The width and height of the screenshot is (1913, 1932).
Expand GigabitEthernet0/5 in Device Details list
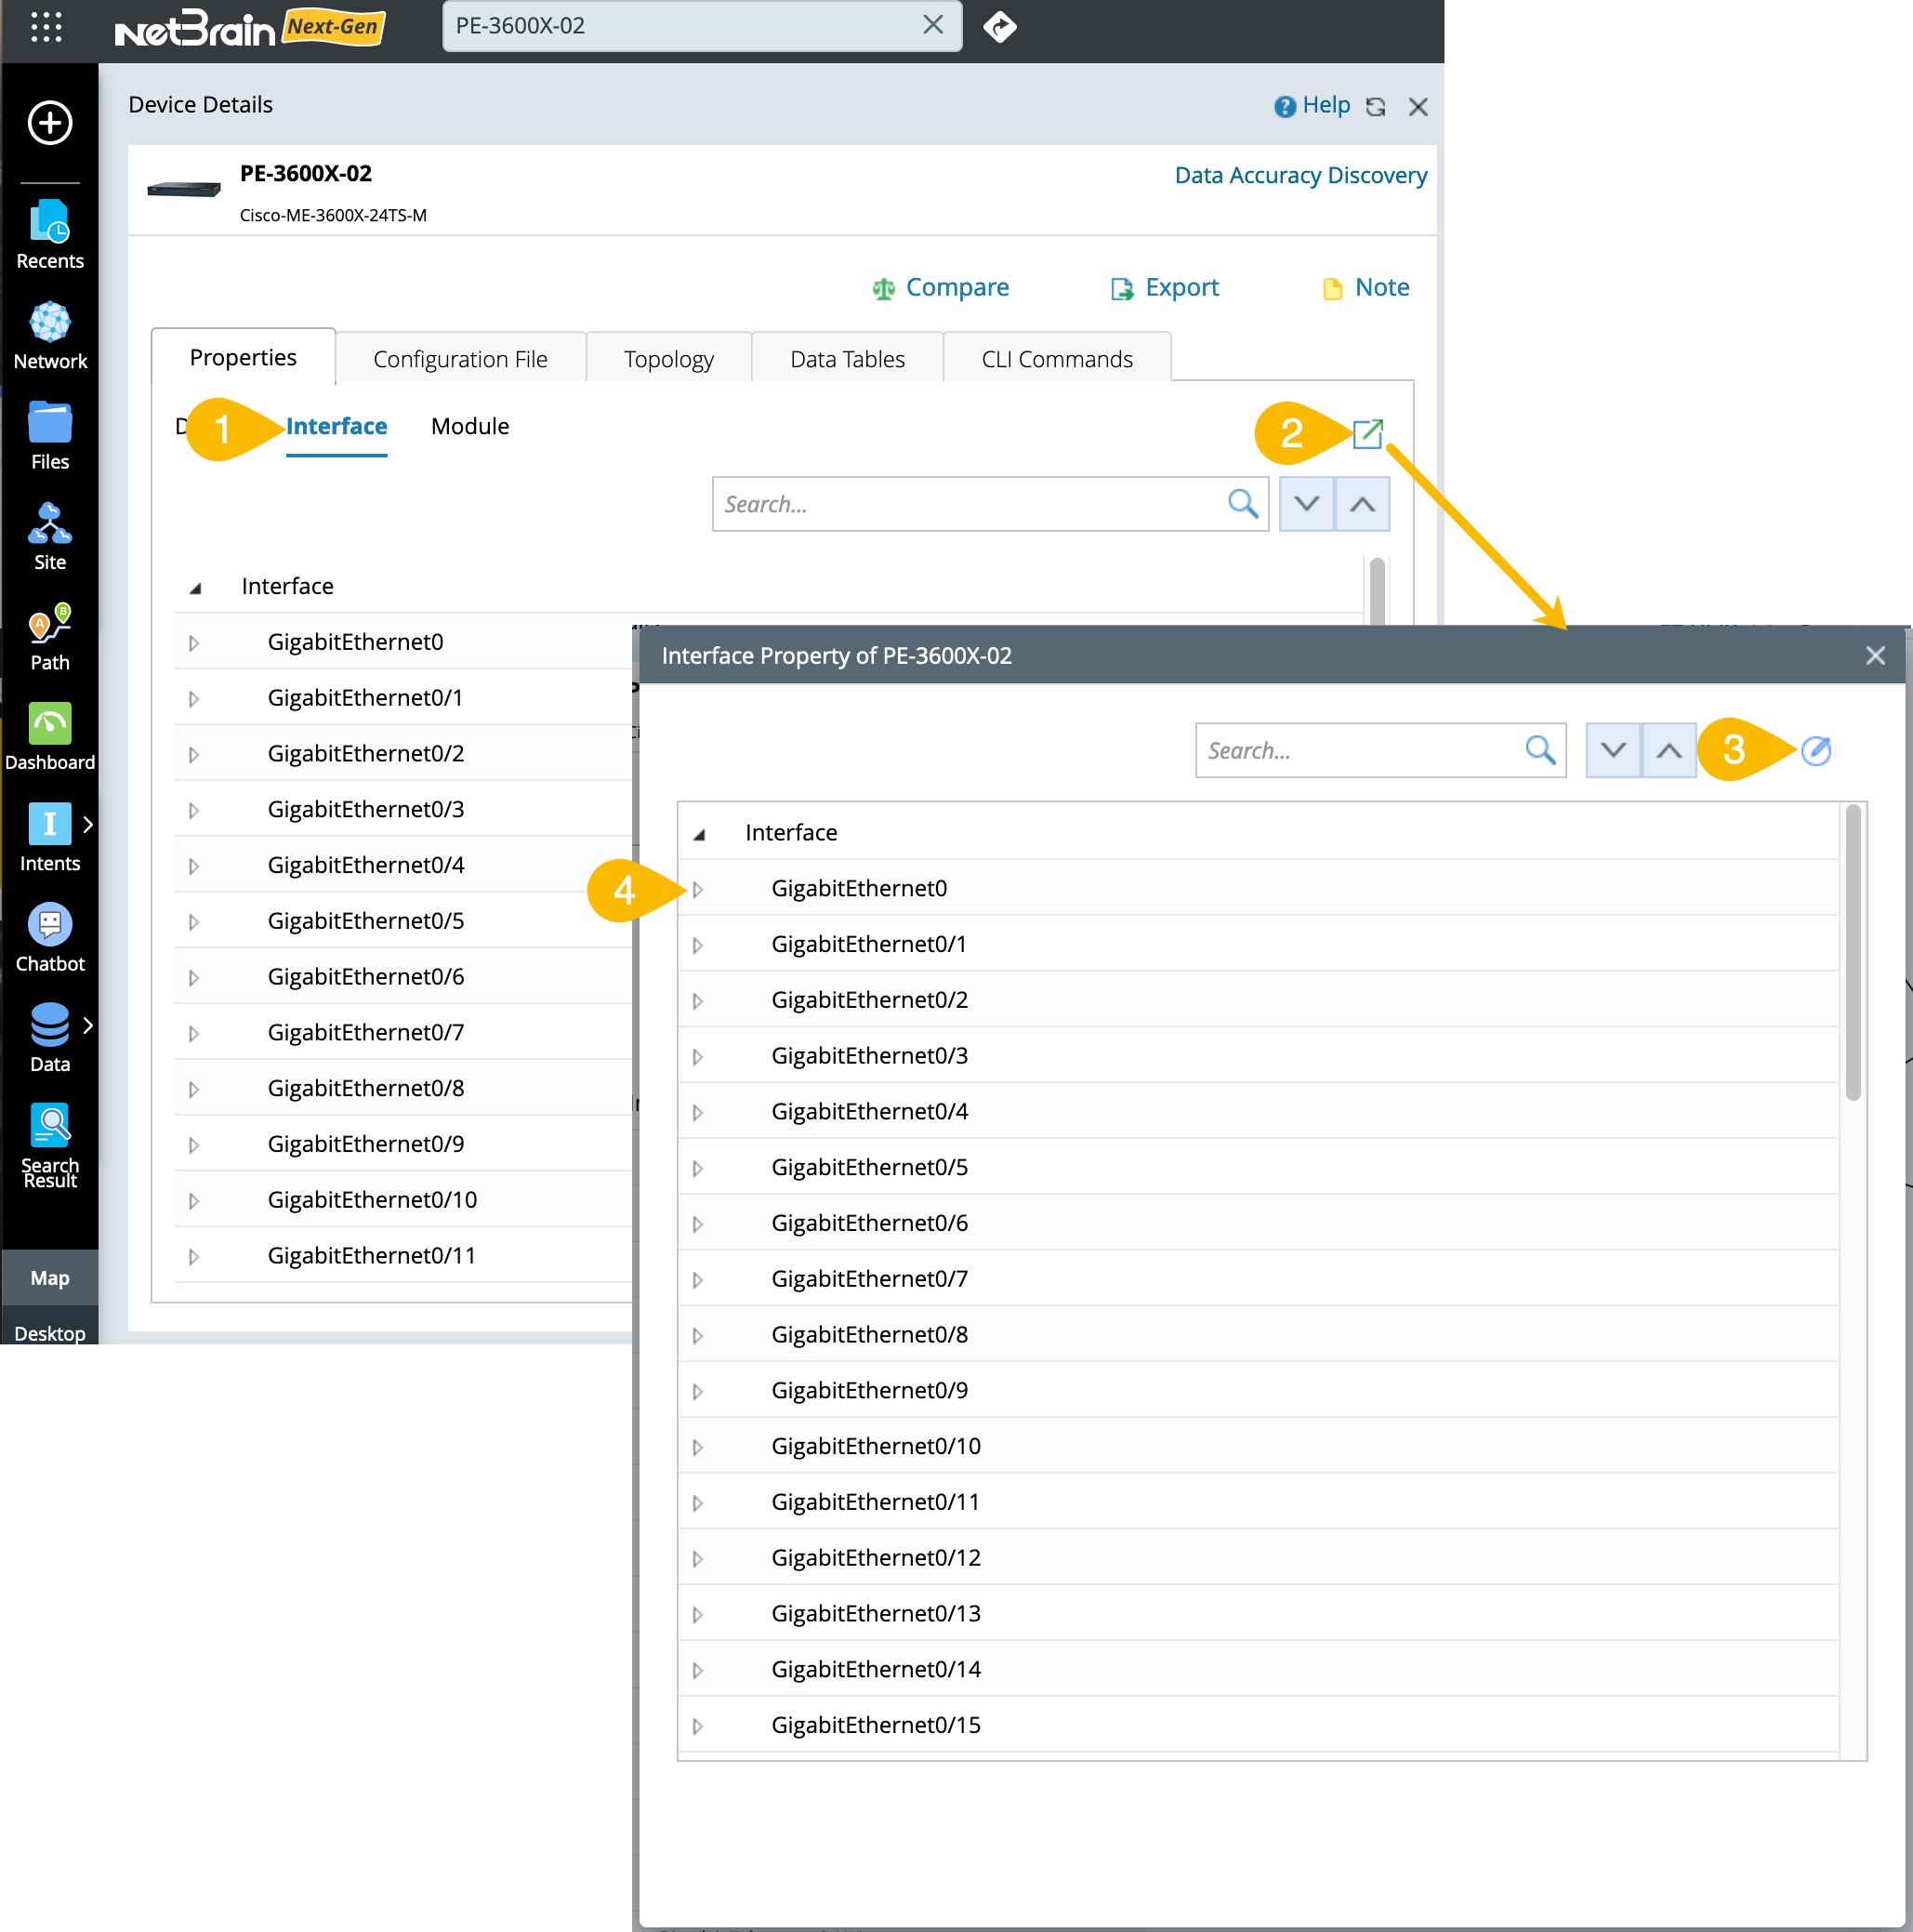[x=194, y=922]
